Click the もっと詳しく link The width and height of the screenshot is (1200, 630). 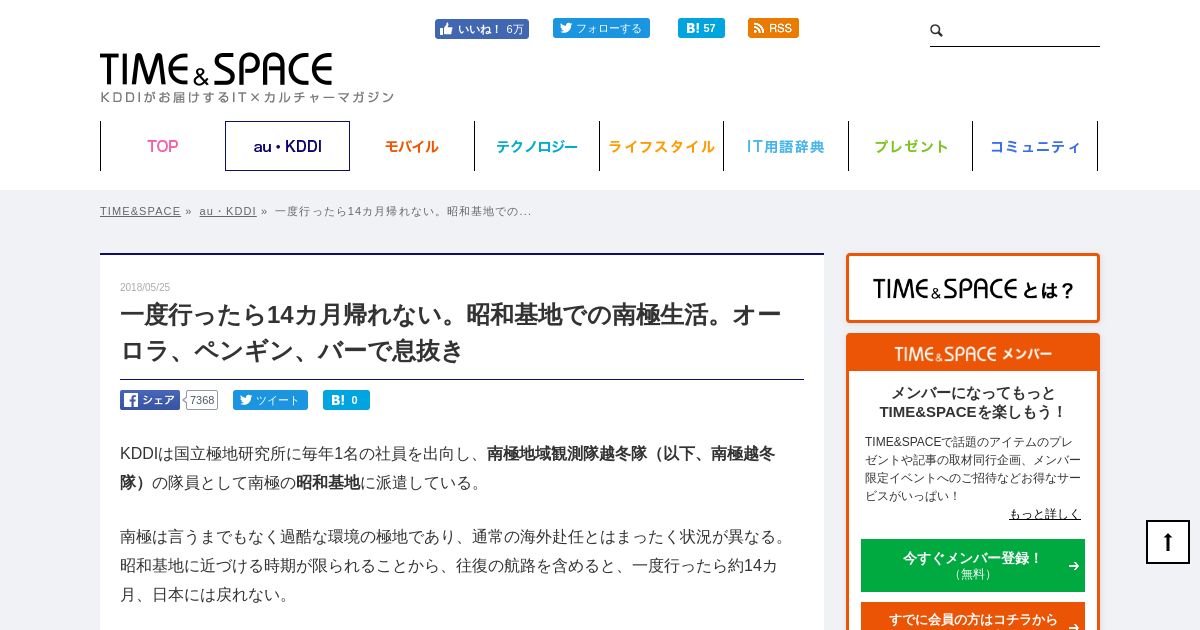[x=1045, y=514]
